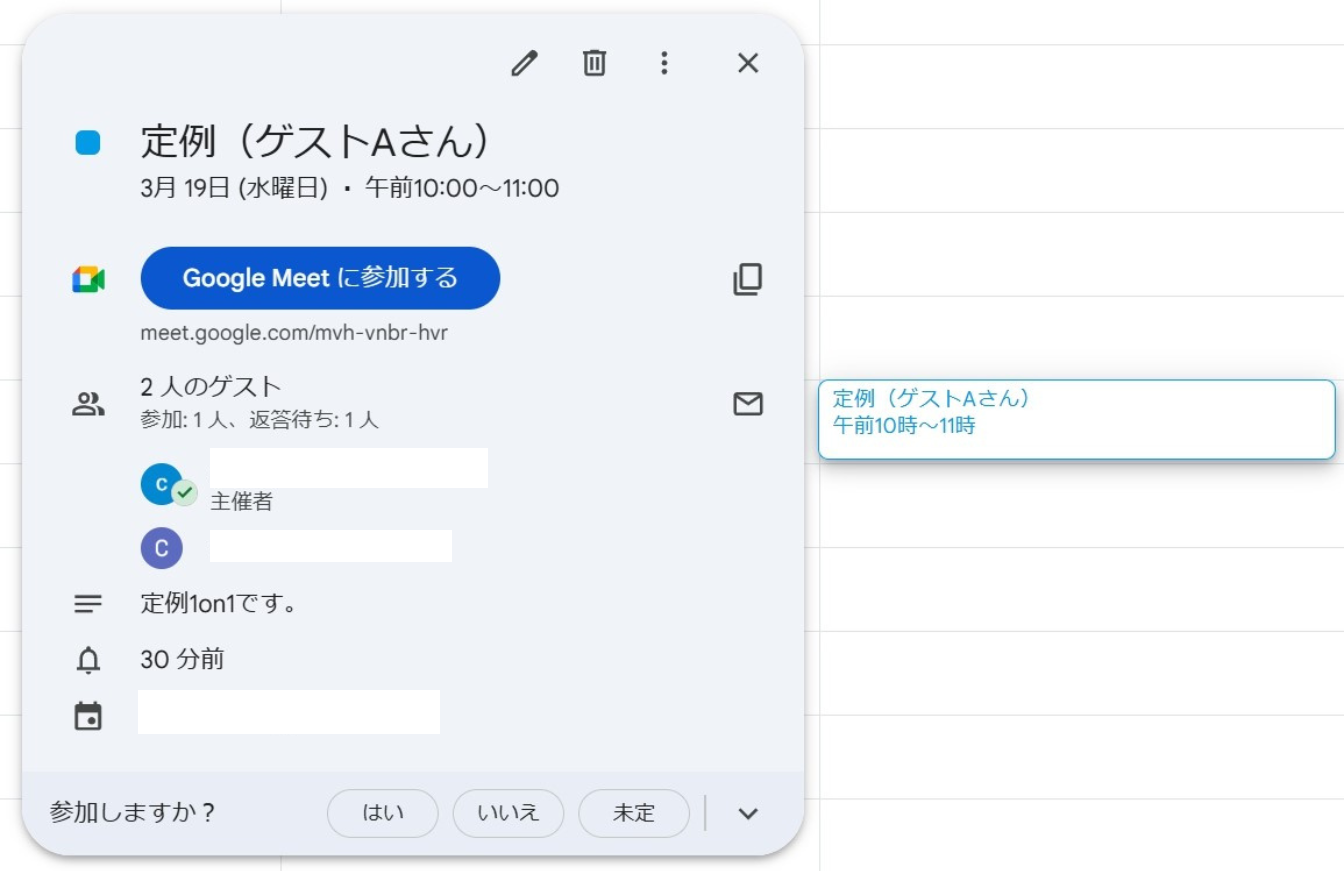Viewport: 1344px width, 871px height.
Task: Open the three-dot options menu
Action: (664, 63)
